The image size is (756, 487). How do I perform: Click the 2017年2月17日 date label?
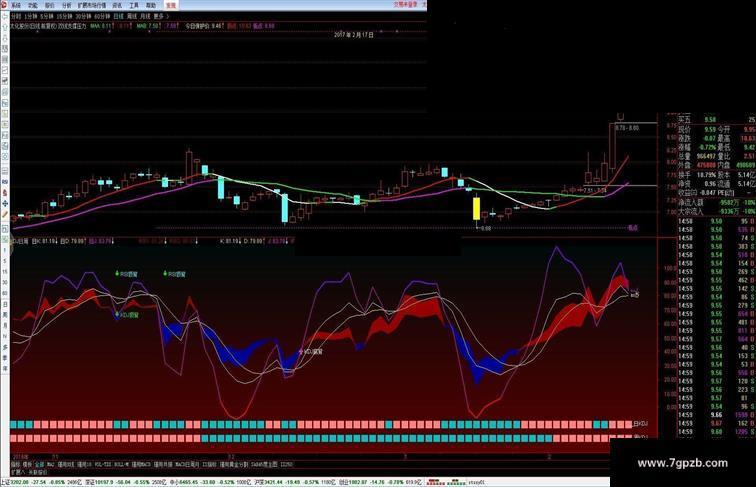tap(354, 35)
